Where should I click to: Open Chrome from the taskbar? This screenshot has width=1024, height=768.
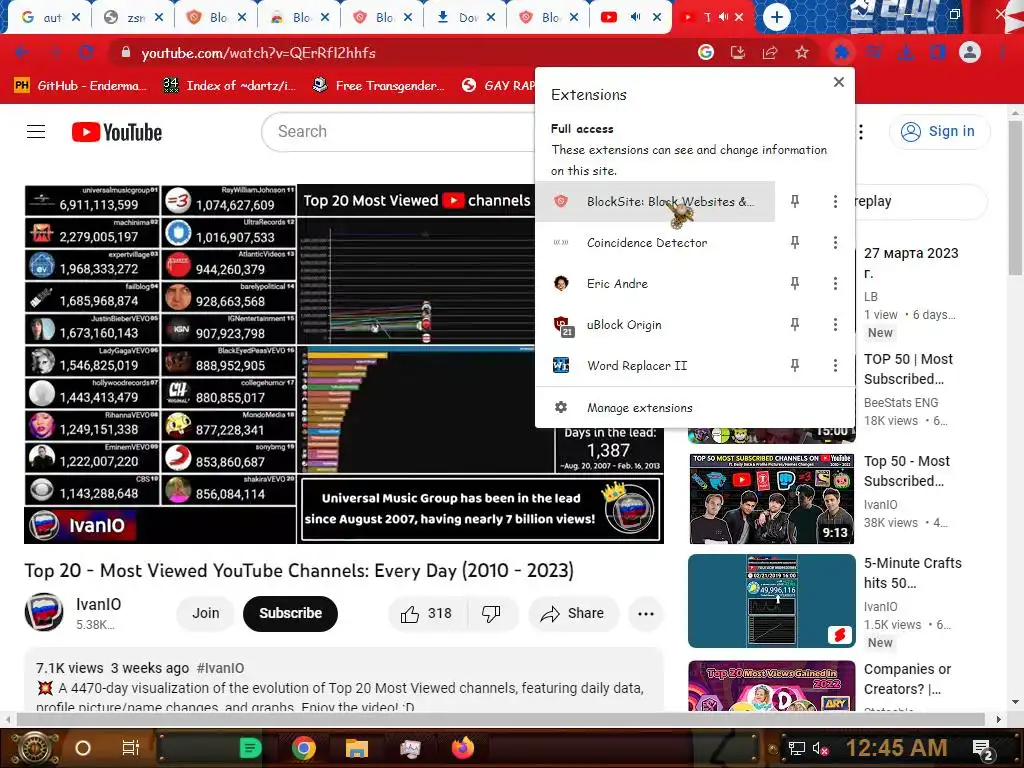(303, 748)
